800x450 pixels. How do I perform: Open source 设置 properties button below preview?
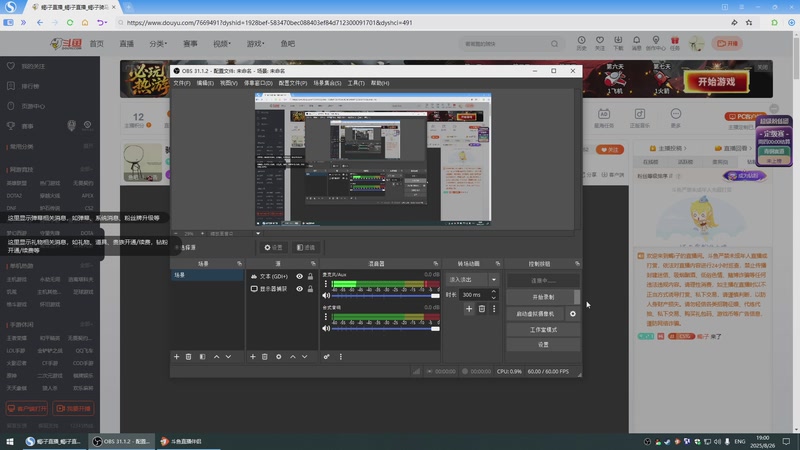tap(273, 247)
